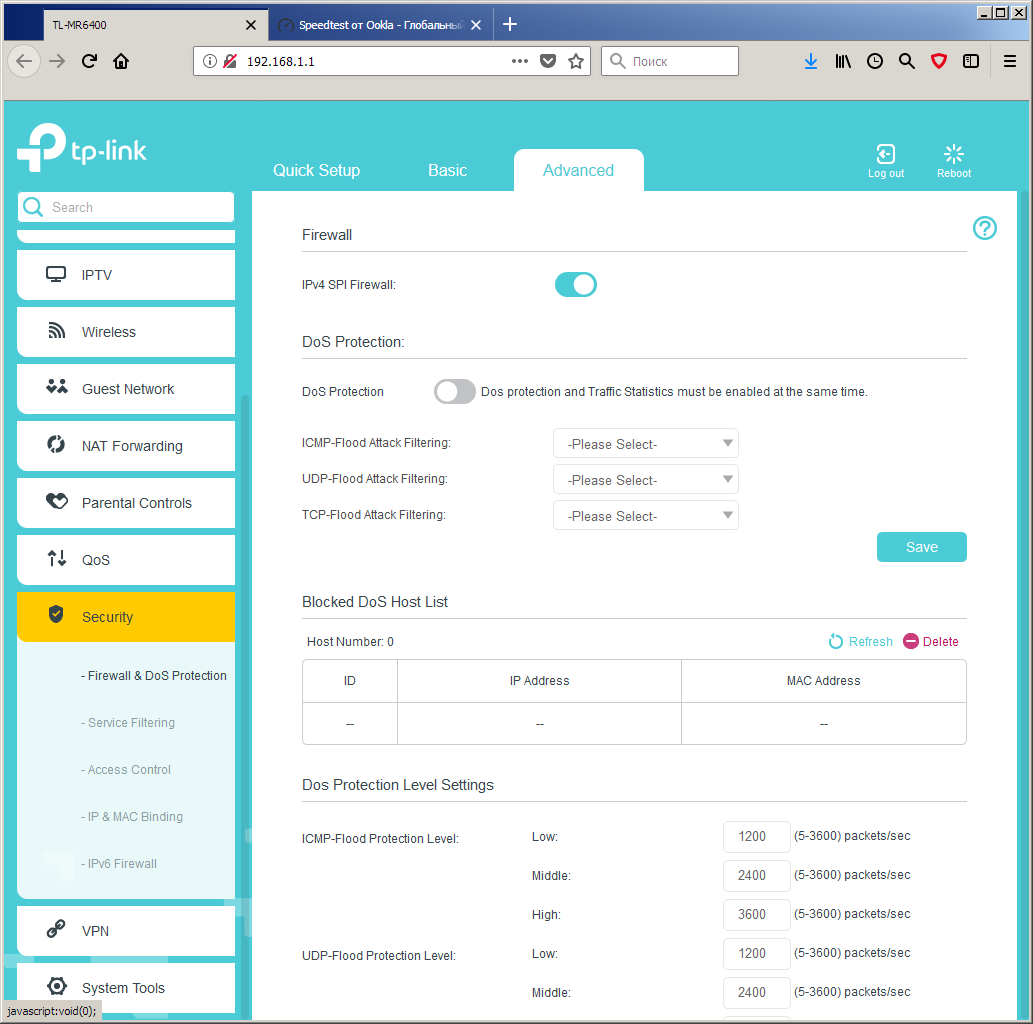
Task: Click the Refresh icon in Blocked DoS Host List
Action: (x=835, y=641)
